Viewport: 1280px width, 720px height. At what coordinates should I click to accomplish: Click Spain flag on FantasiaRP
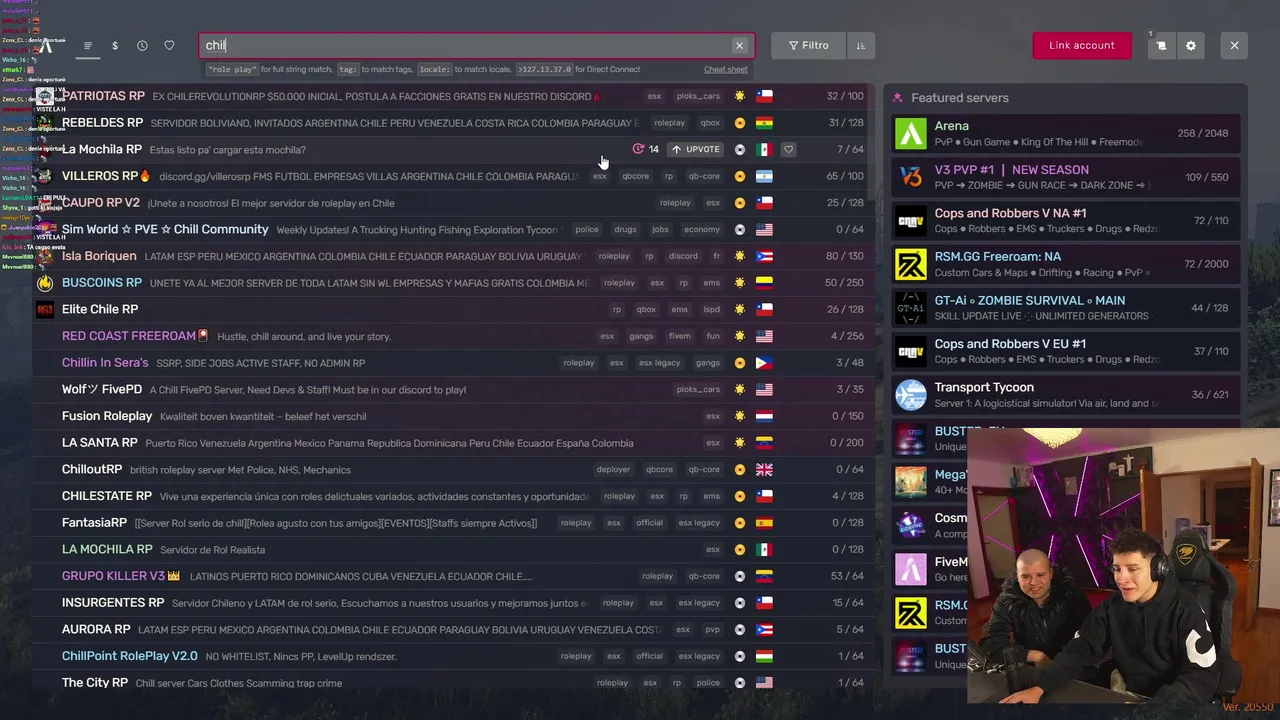point(764,523)
